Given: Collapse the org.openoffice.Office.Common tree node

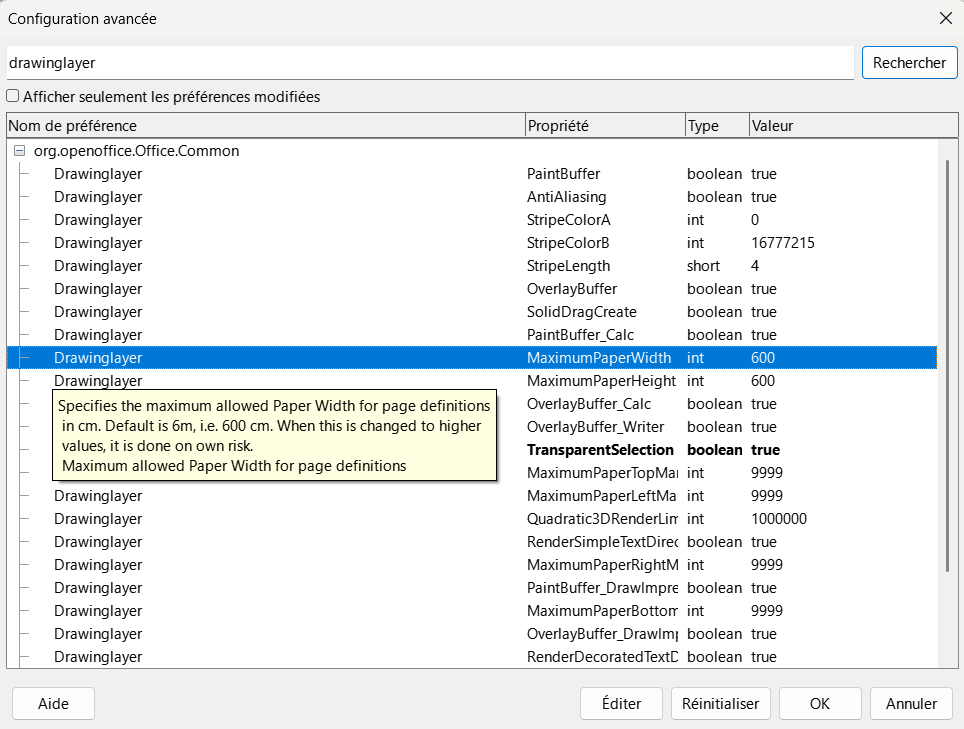Looking at the screenshot, I should (x=20, y=151).
